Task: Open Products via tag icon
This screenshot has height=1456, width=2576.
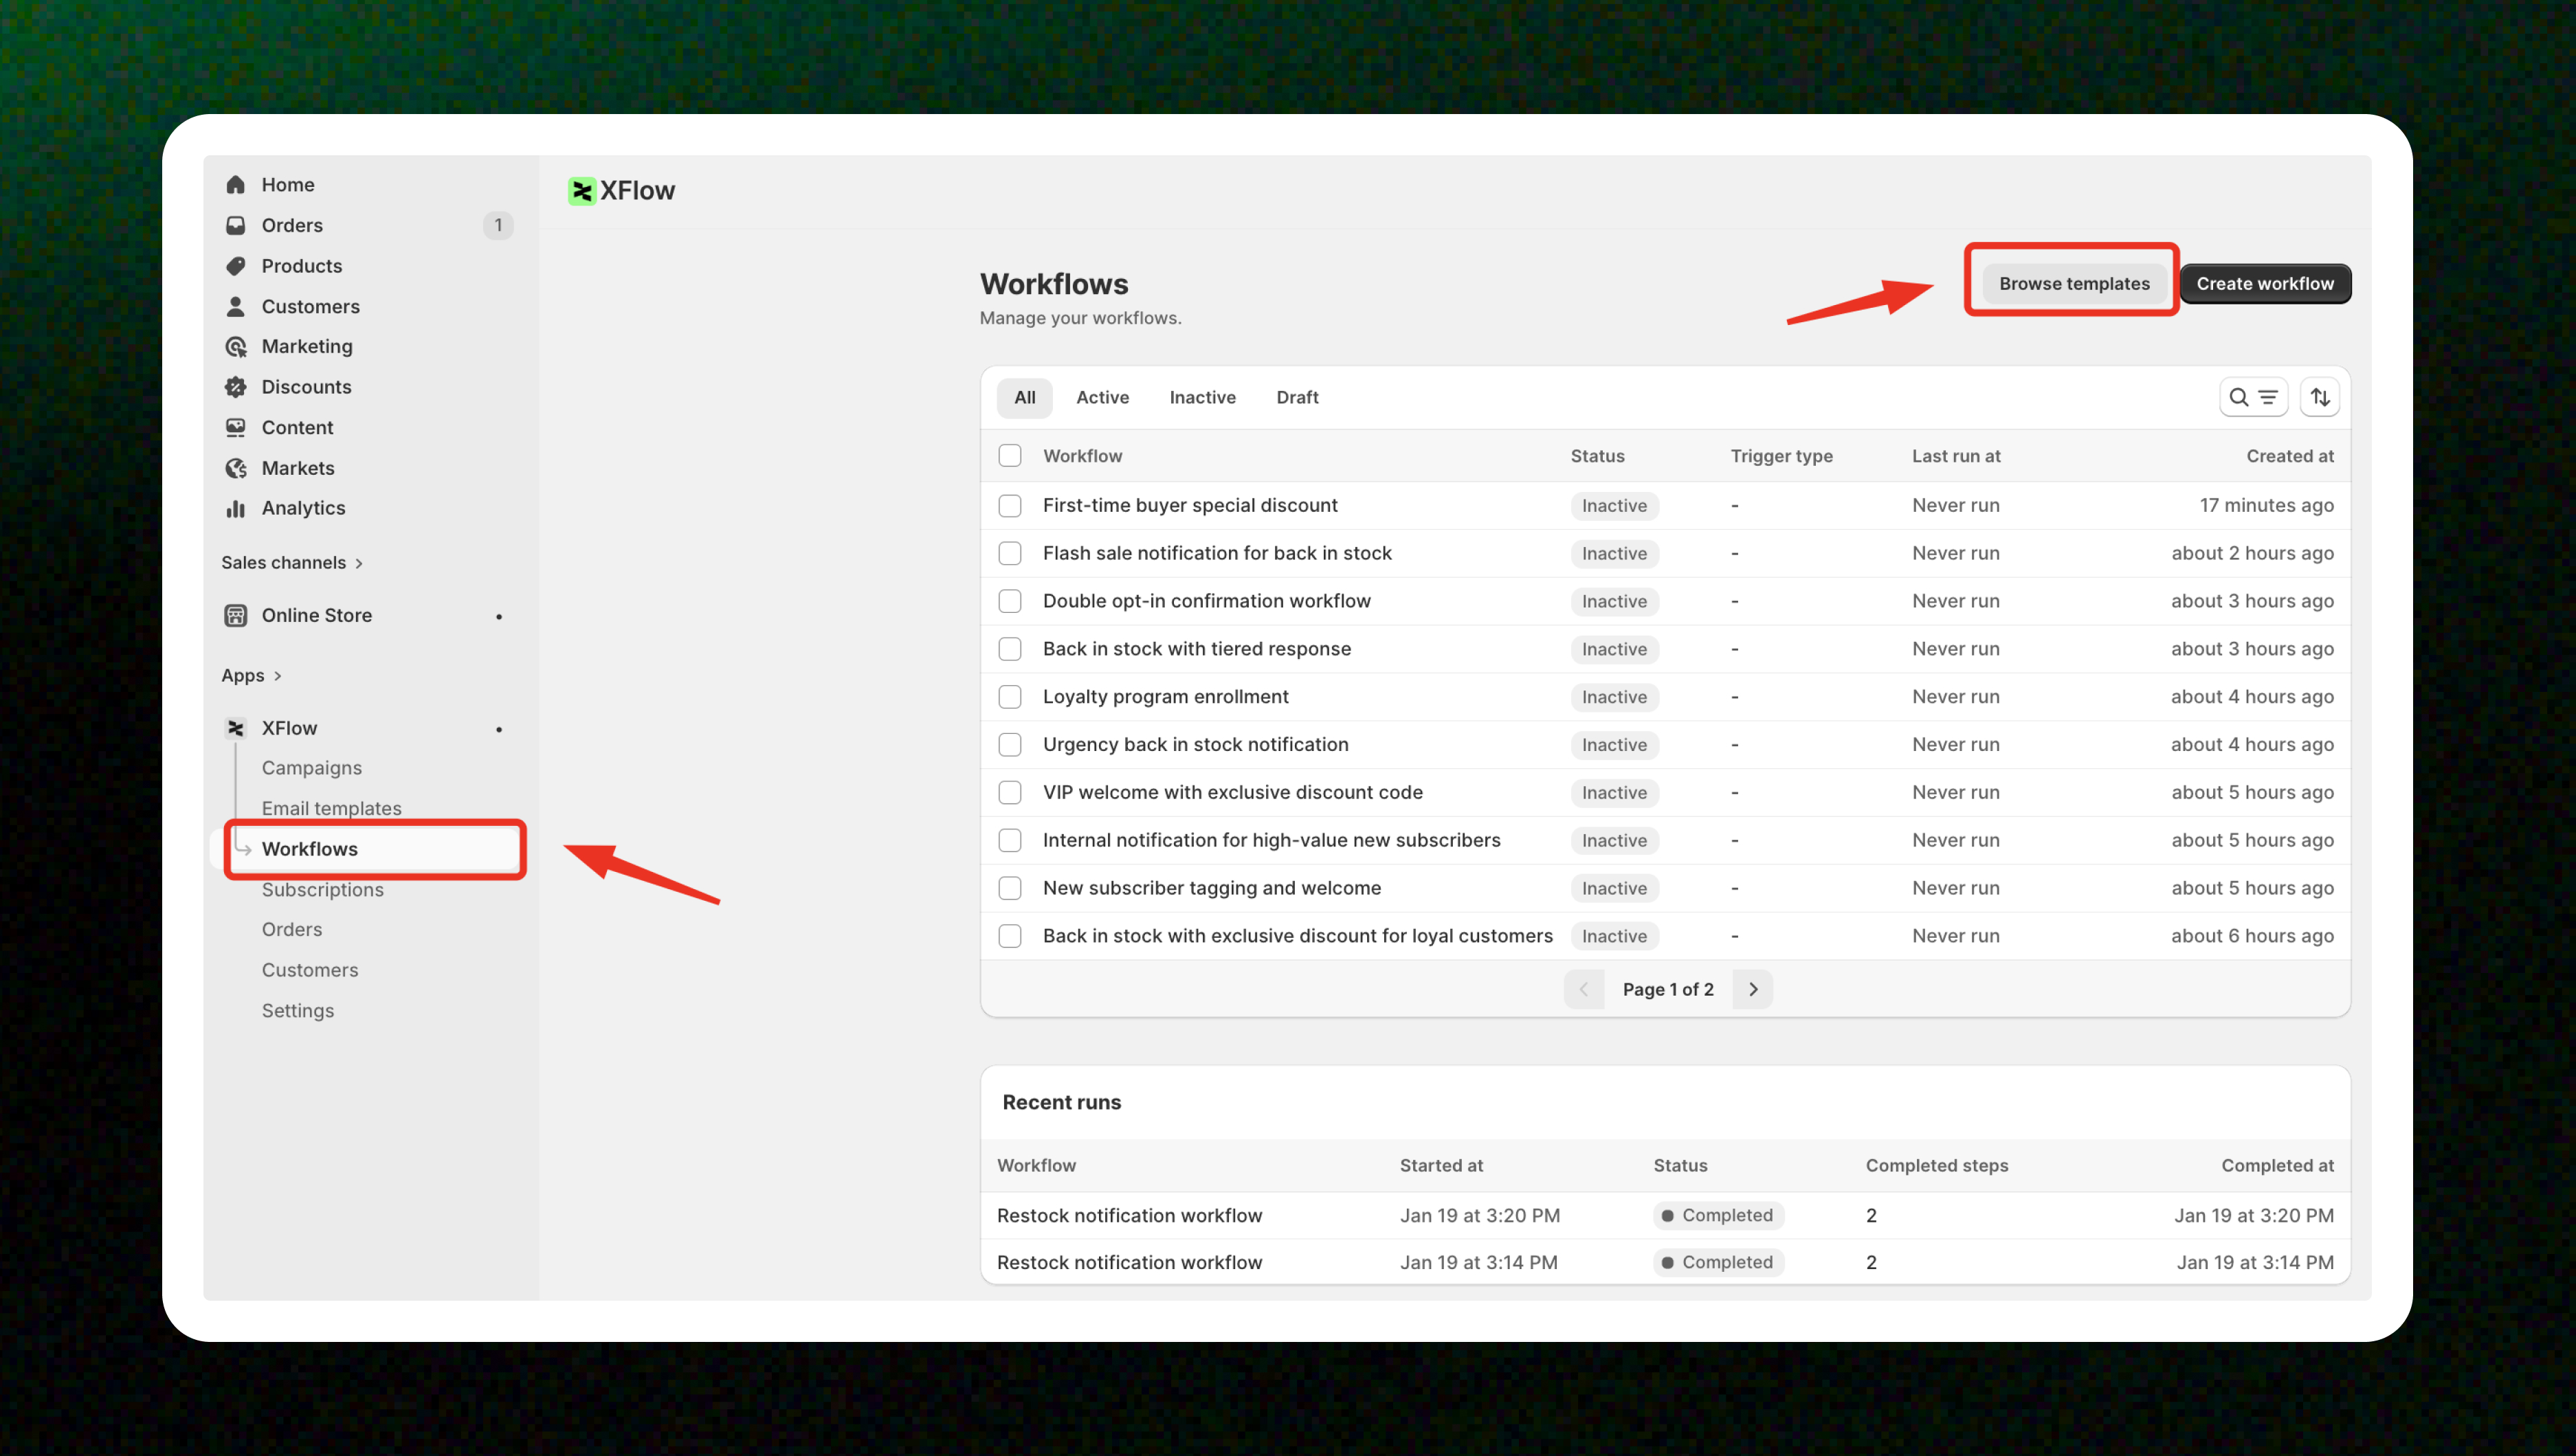Action: (236, 266)
